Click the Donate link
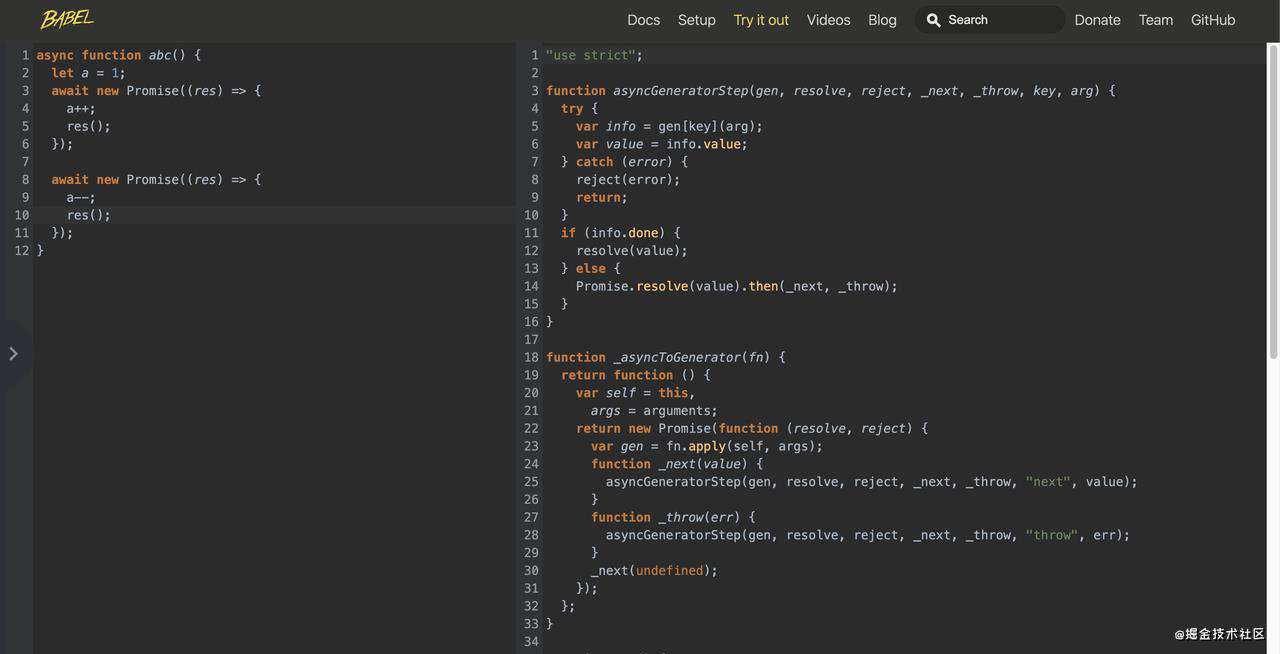This screenshot has width=1280, height=654. 1098,20
